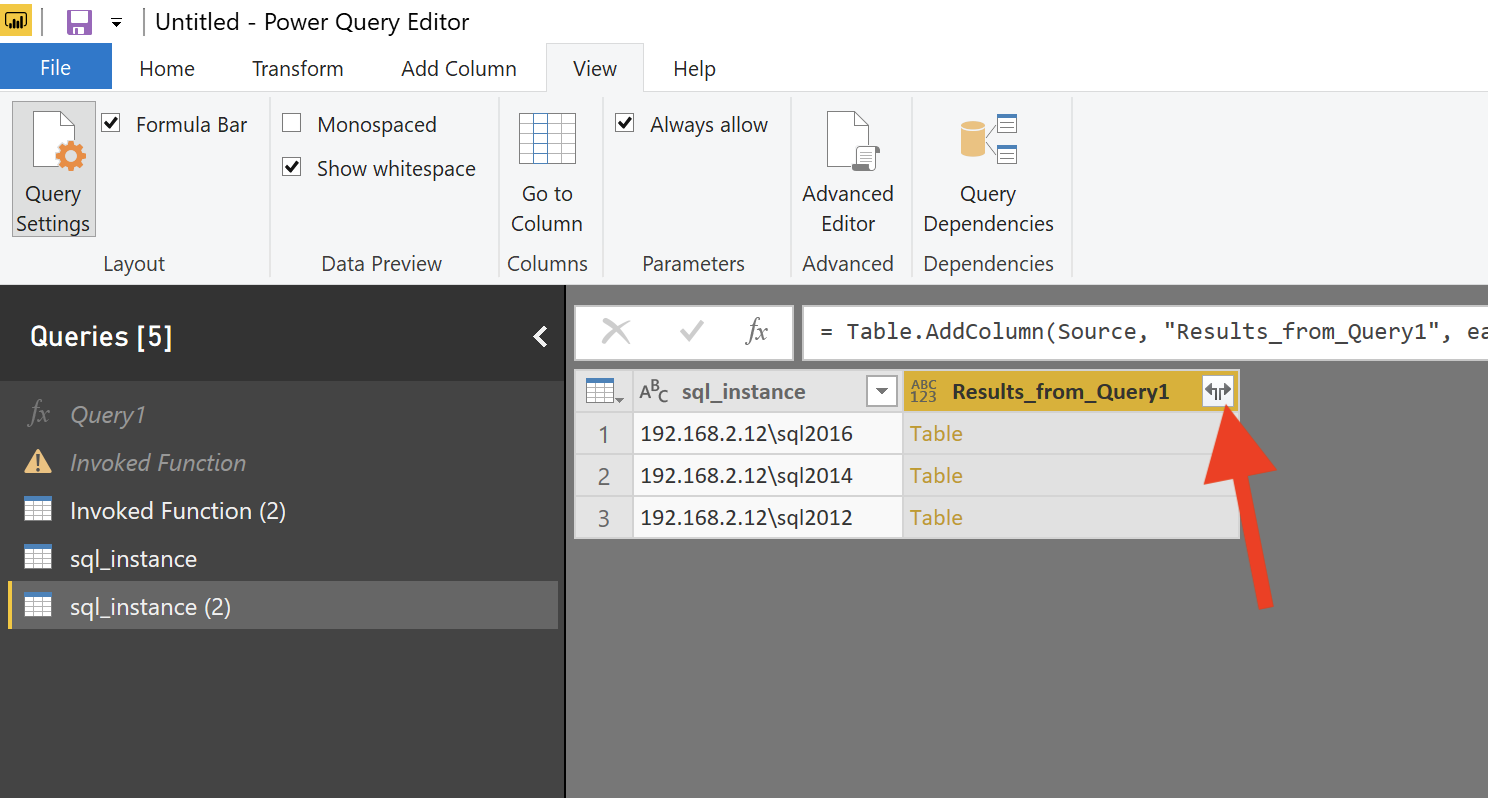Click the ABC123 type icon of Results_from_Query1
Image resolution: width=1488 pixels, height=798 pixels.
click(924, 392)
